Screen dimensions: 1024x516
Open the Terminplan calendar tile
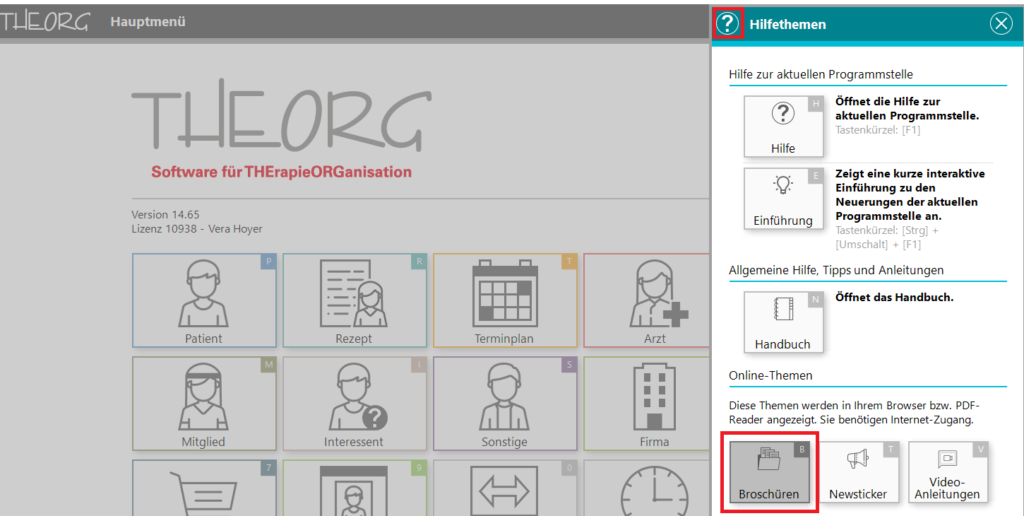click(x=505, y=300)
